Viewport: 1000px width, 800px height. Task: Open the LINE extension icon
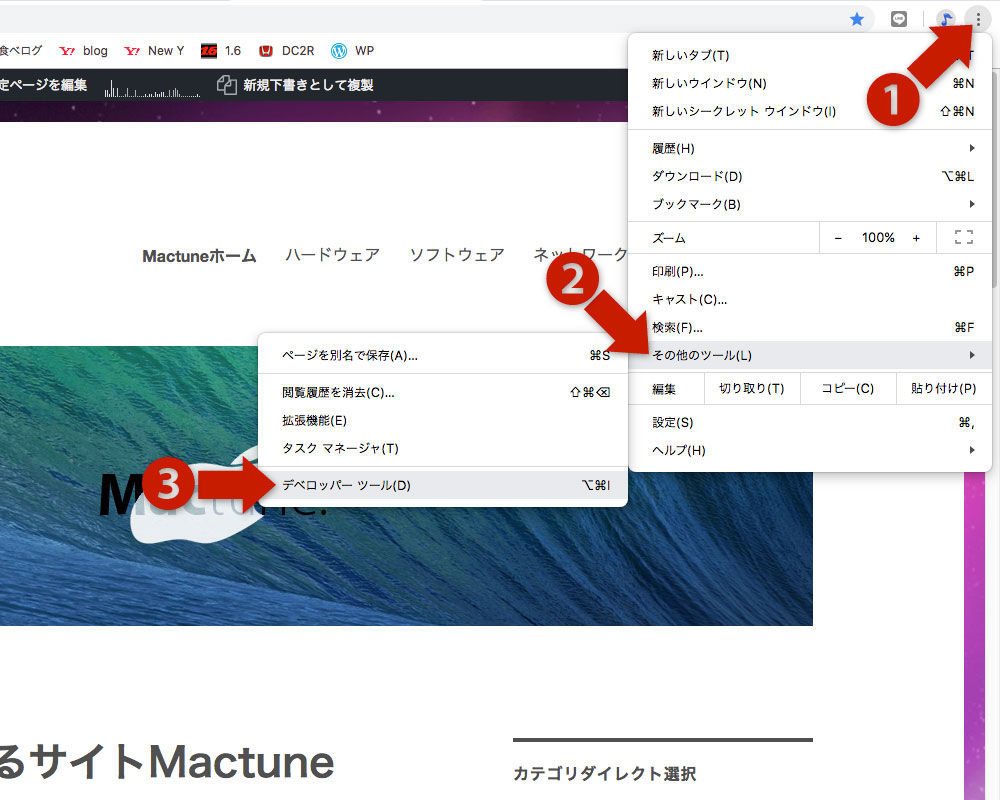[x=899, y=19]
